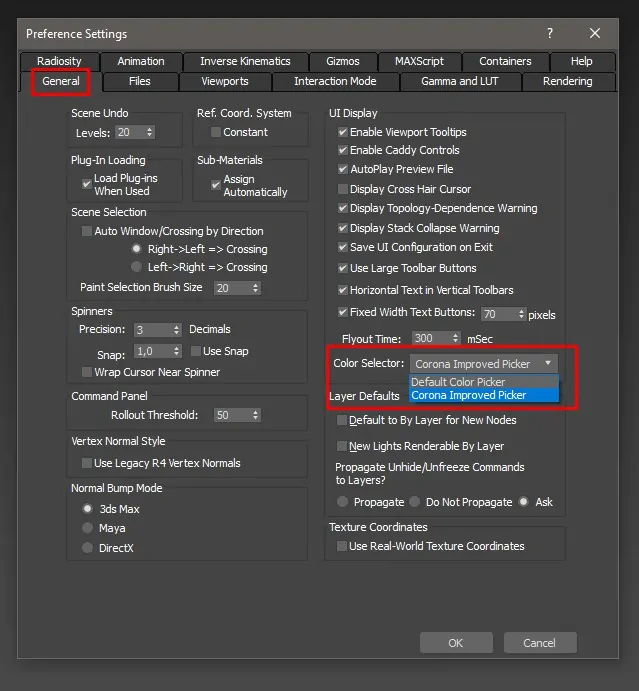Click the question mark help icon in title bar
This screenshot has height=691, width=639.
[549, 33]
